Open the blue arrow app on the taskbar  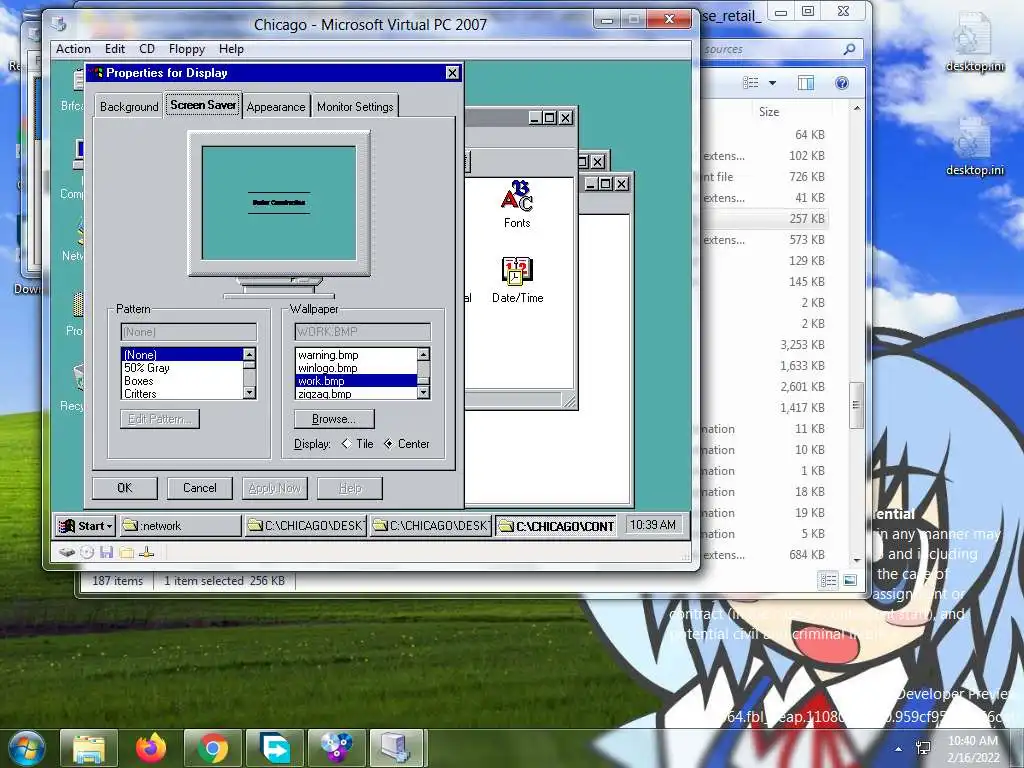275,748
